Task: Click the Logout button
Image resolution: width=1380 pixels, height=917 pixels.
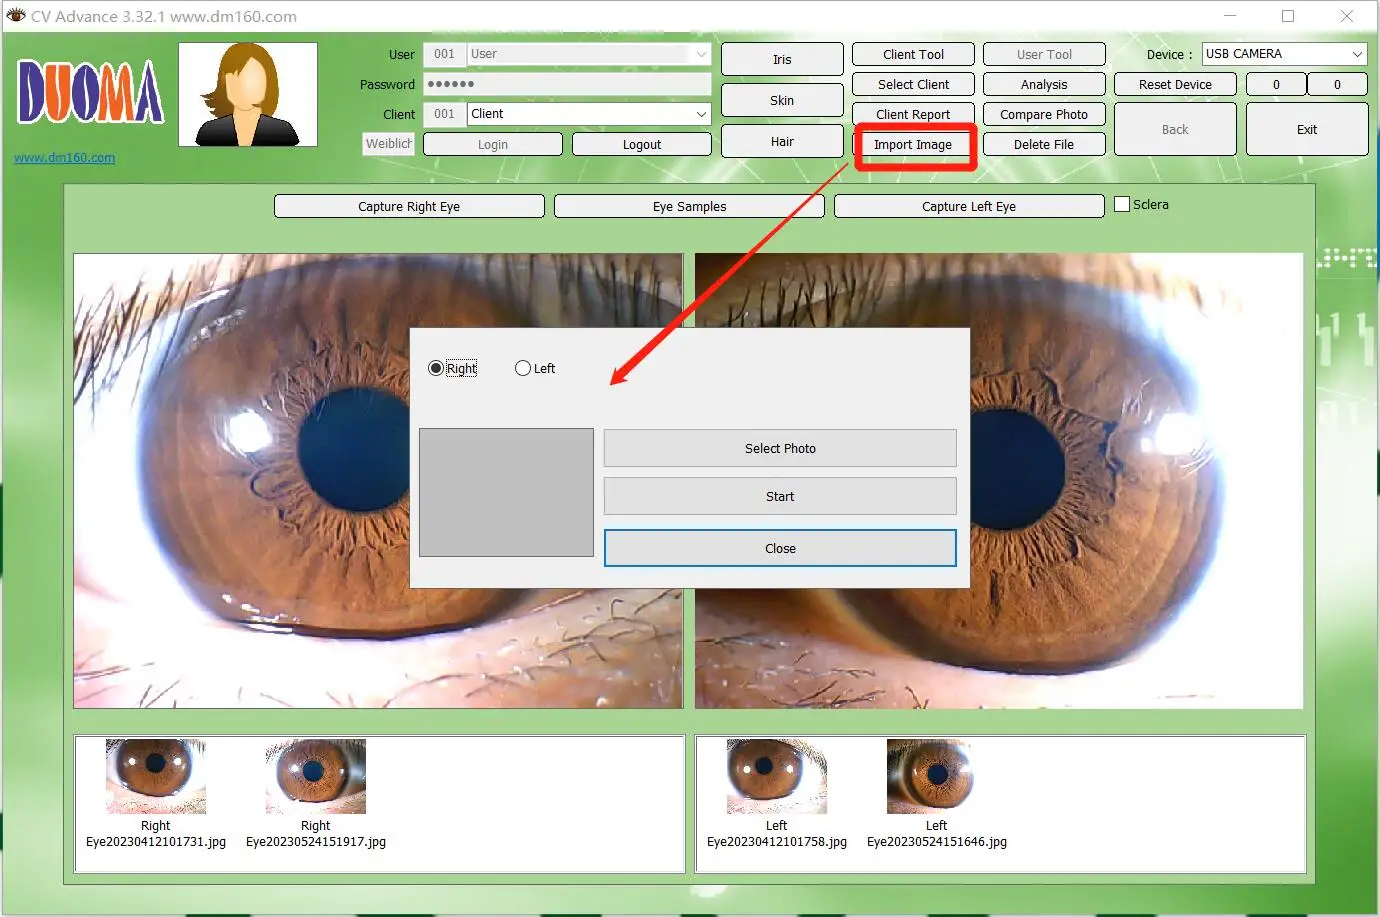Action: (642, 144)
